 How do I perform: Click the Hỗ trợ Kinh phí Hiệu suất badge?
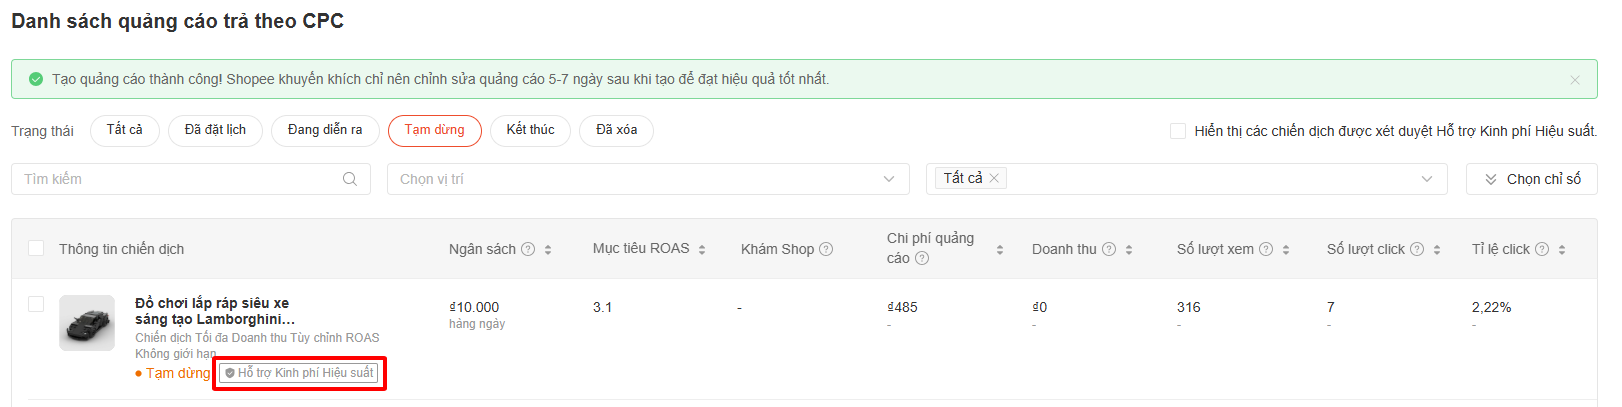299,373
